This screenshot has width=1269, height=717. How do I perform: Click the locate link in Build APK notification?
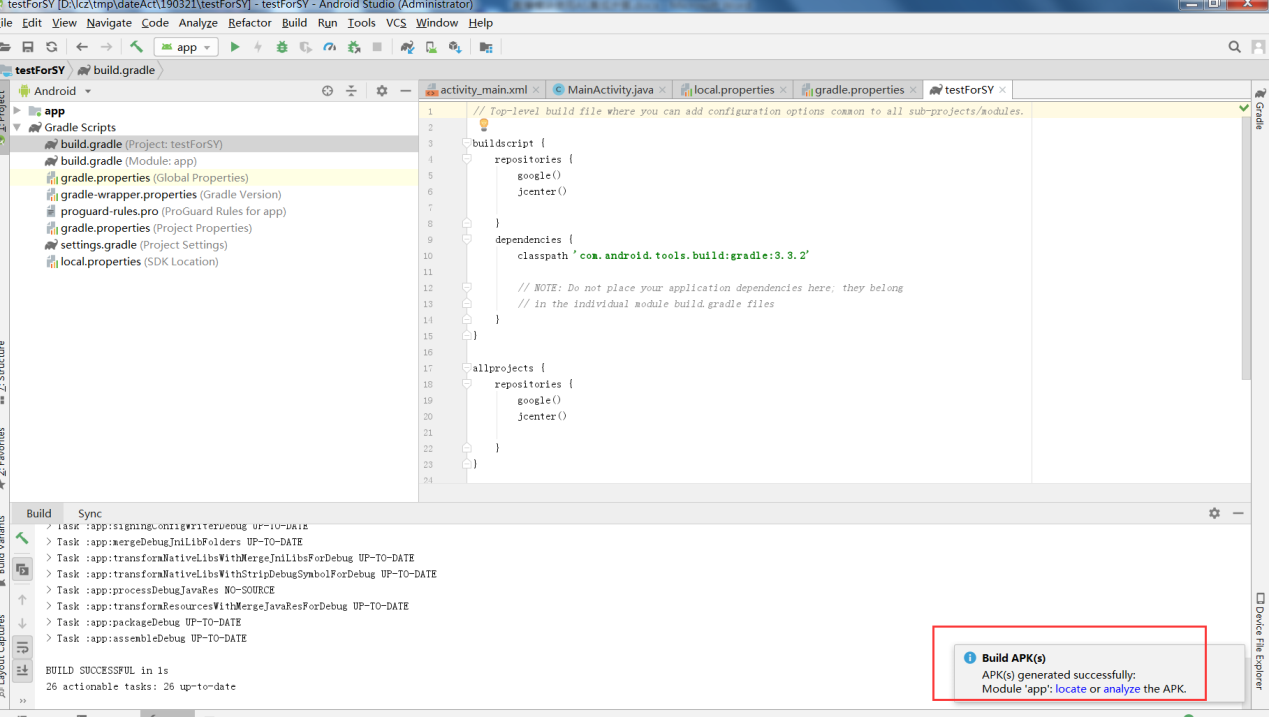1070,689
